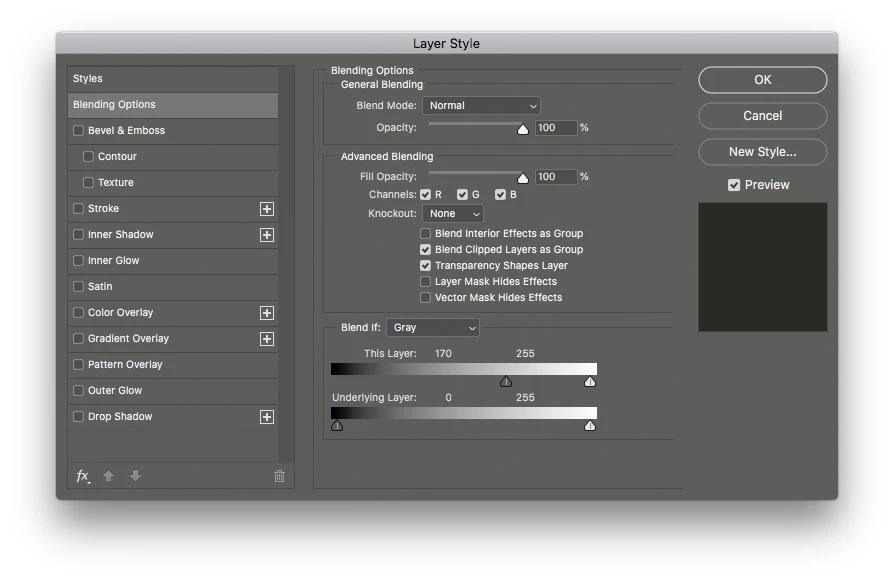The width and height of the screenshot is (894, 580).
Task: Add another Gradient Overlay with plus icon
Action: click(x=267, y=339)
